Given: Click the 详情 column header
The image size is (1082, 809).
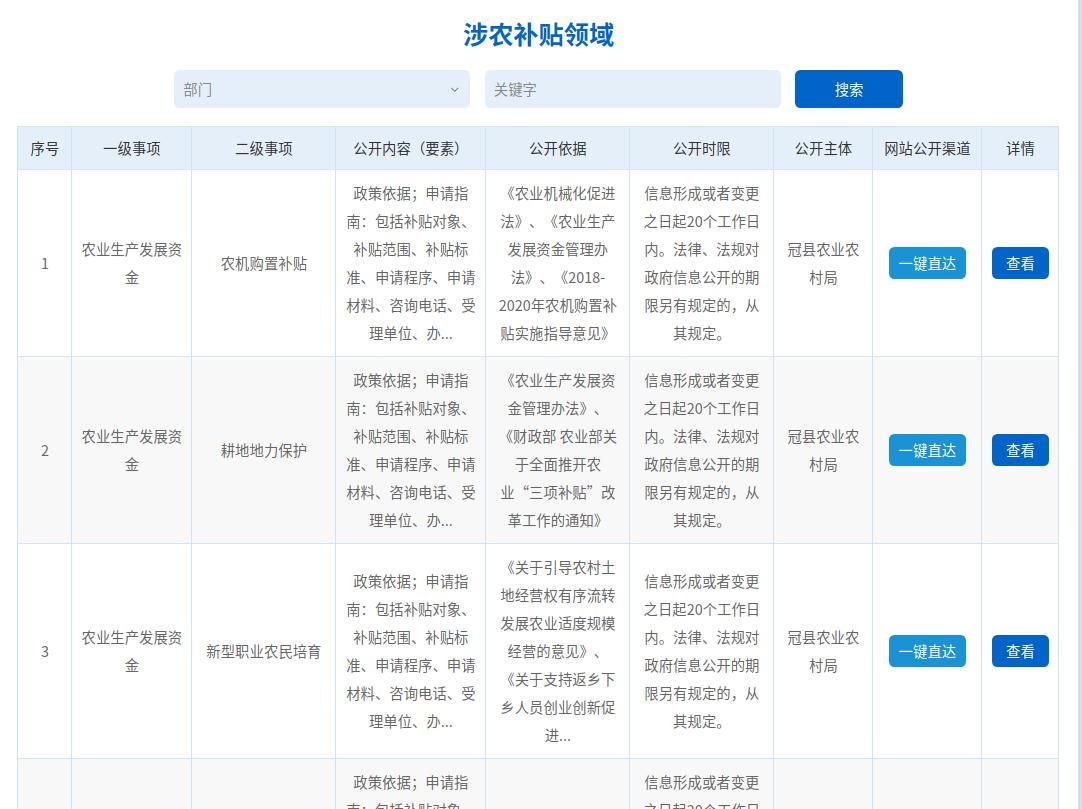Looking at the screenshot, I should tap(1020, 148).
